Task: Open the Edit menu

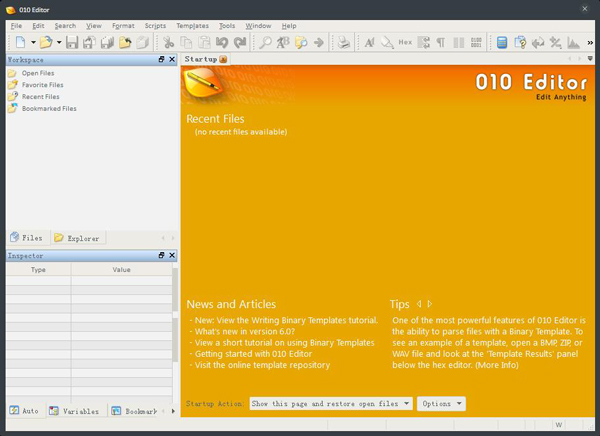Action: pyautogui.click(x=38, y=26)
